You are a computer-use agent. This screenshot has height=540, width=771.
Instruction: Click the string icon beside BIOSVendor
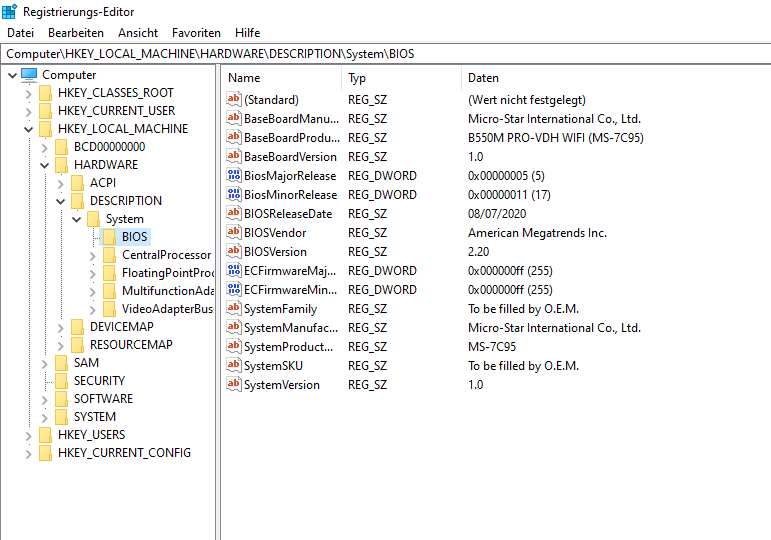click(x=234, y=233)
